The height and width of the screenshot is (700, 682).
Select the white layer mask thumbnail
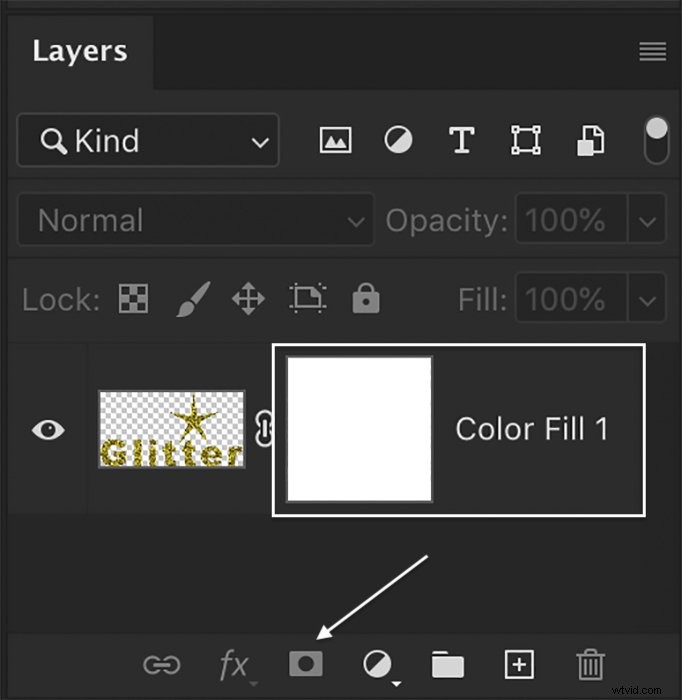[359, 429]
